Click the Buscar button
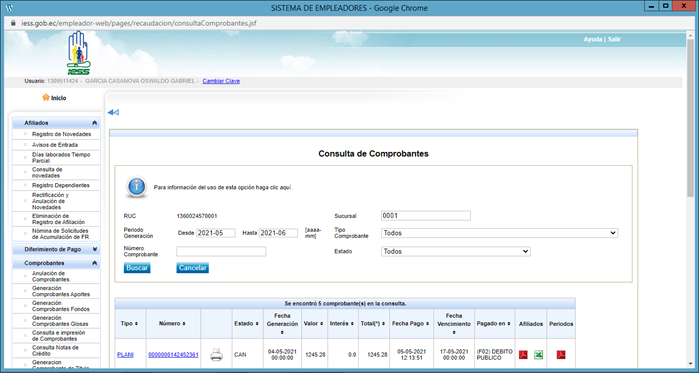This screenshot has width=699, height=373. (137, 268)
